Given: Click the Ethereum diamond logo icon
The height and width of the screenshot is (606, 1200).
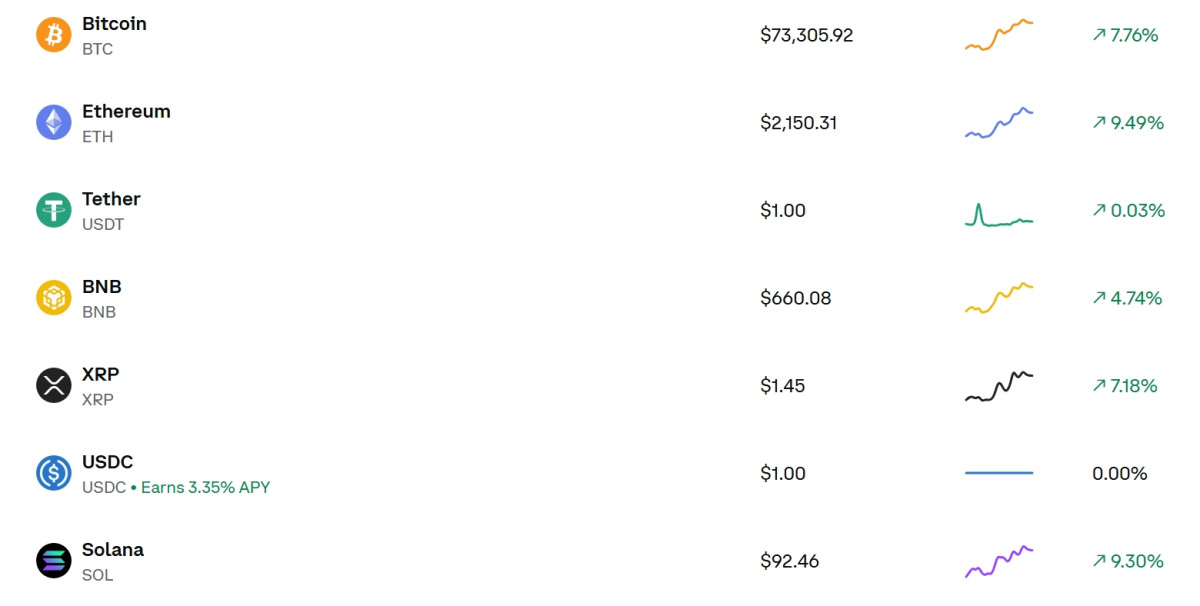Looking at the screenshot, I should pos(54,123).
